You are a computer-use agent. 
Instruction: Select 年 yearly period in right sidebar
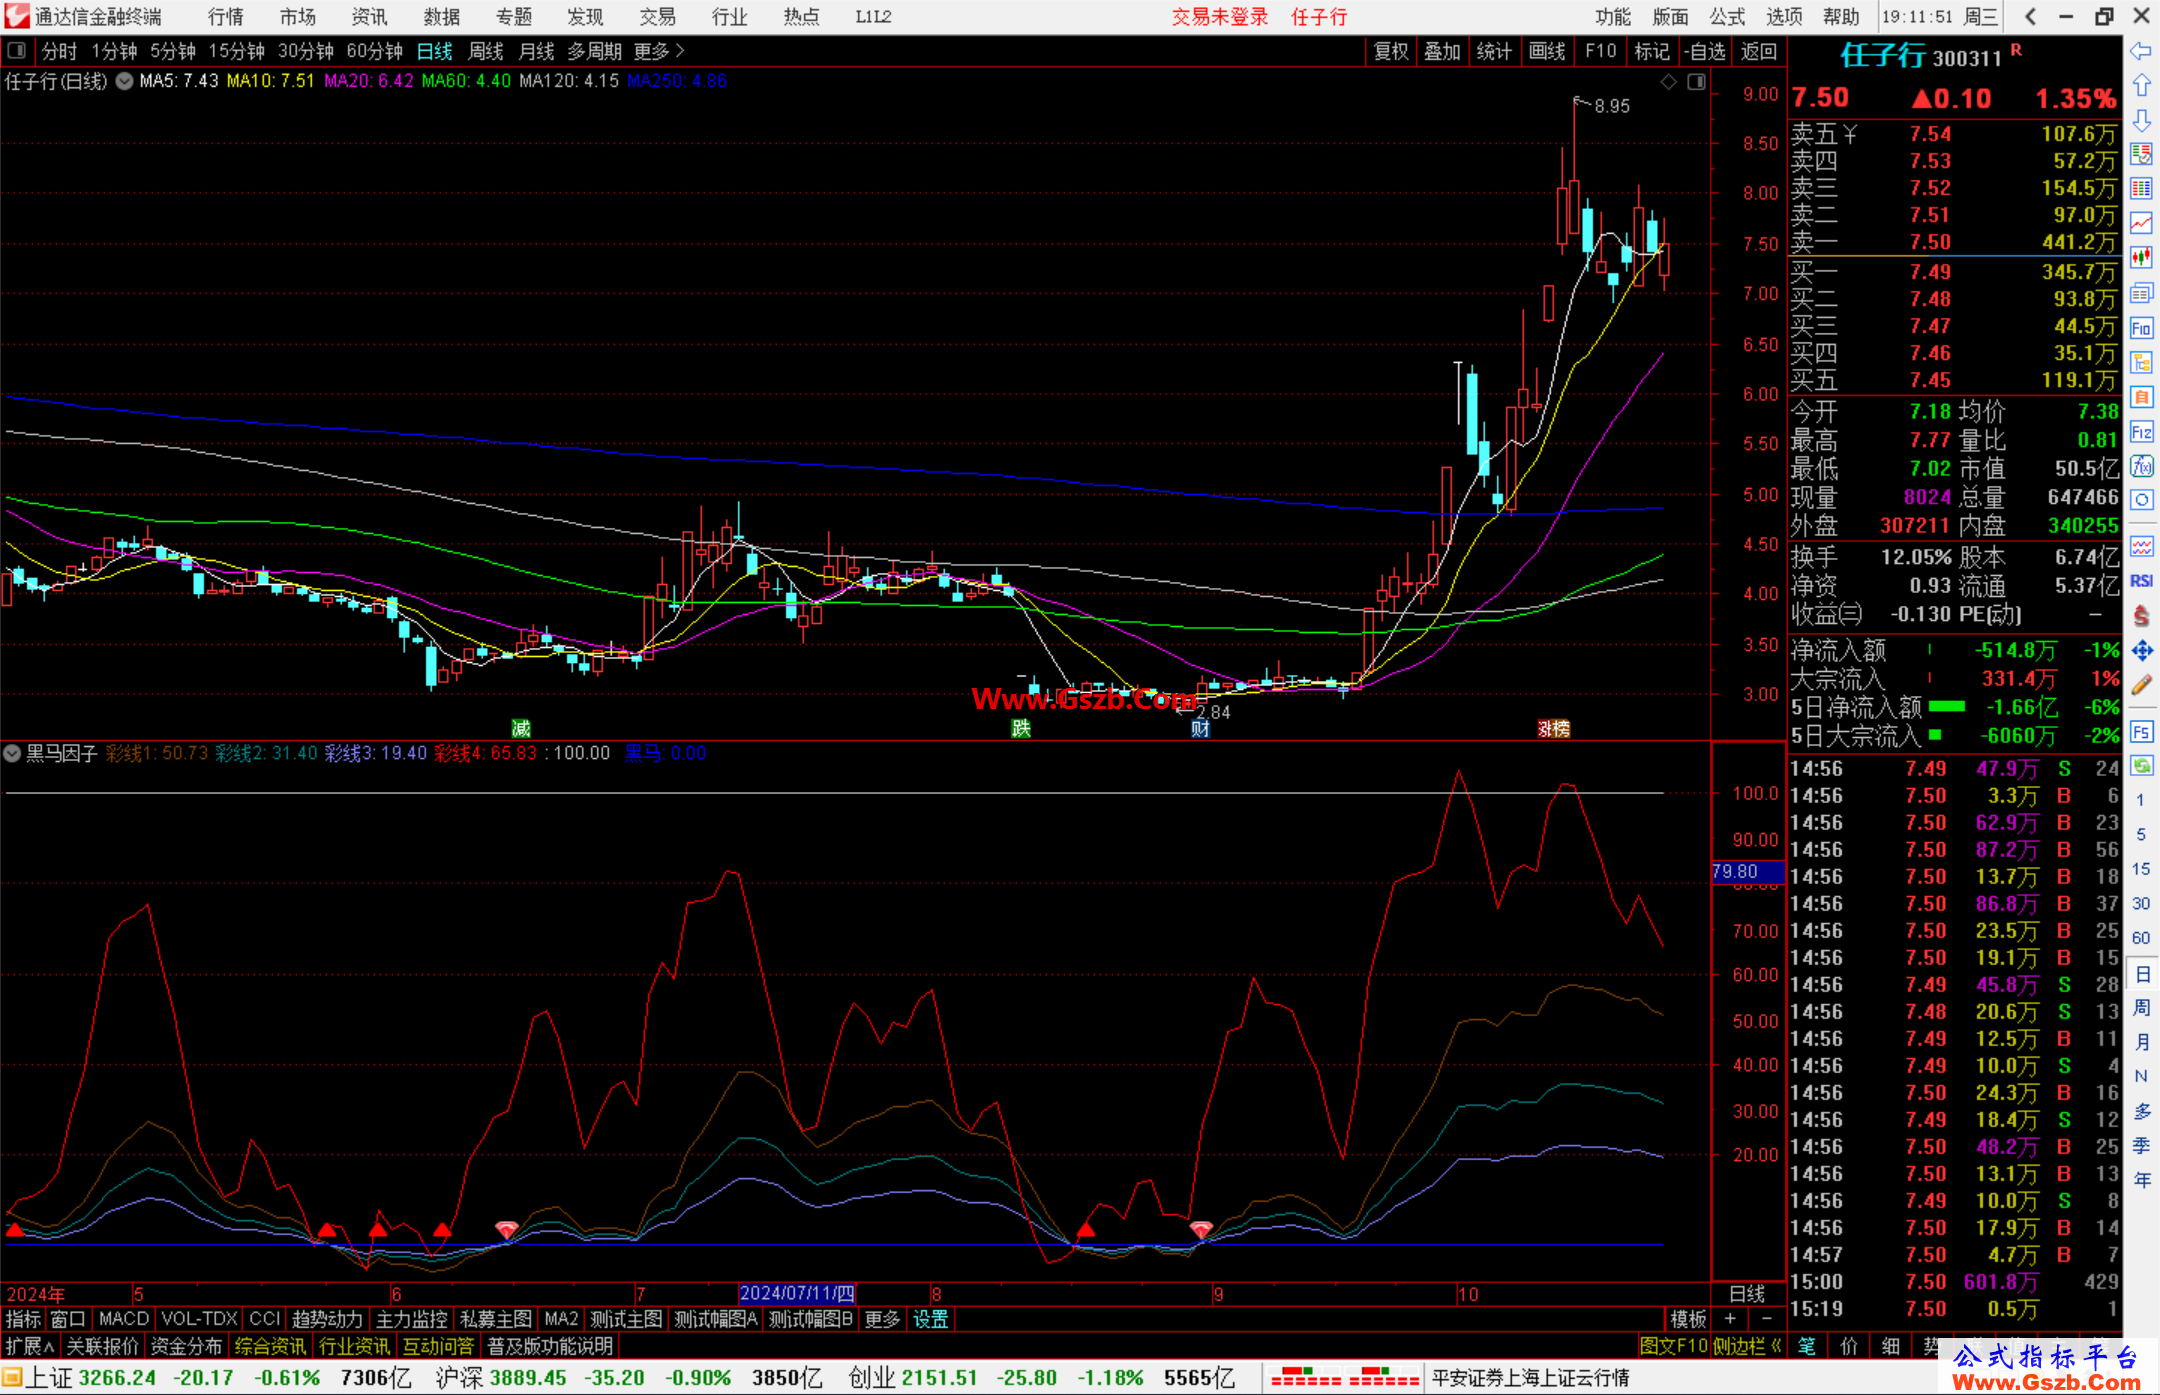pos(2141,1180)
